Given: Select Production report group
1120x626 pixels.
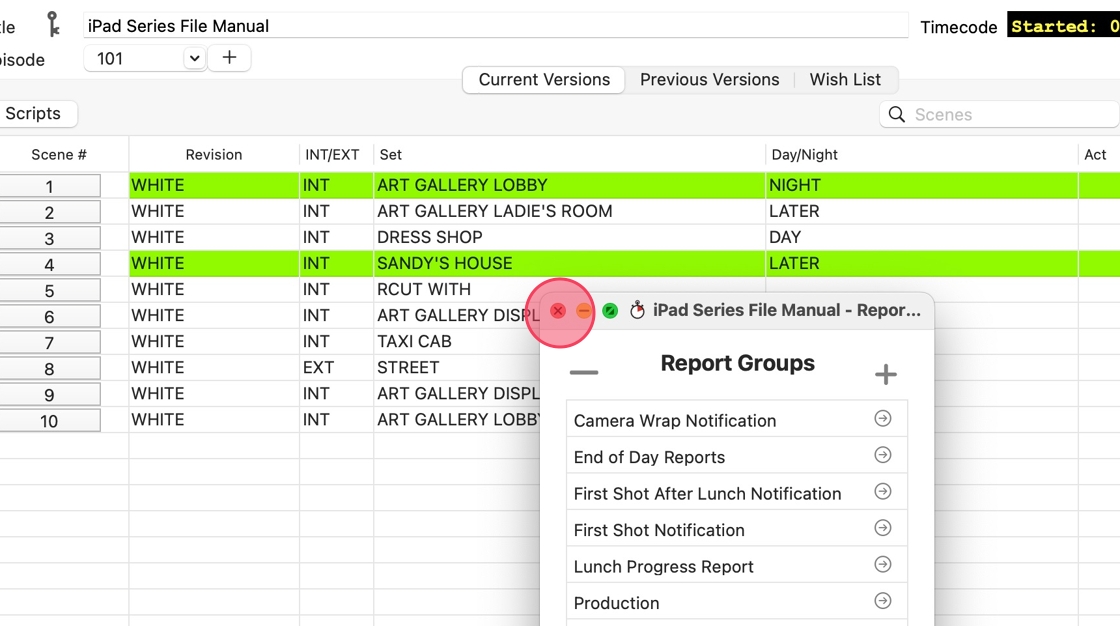Looking at the screenshot, I should 736,602.
